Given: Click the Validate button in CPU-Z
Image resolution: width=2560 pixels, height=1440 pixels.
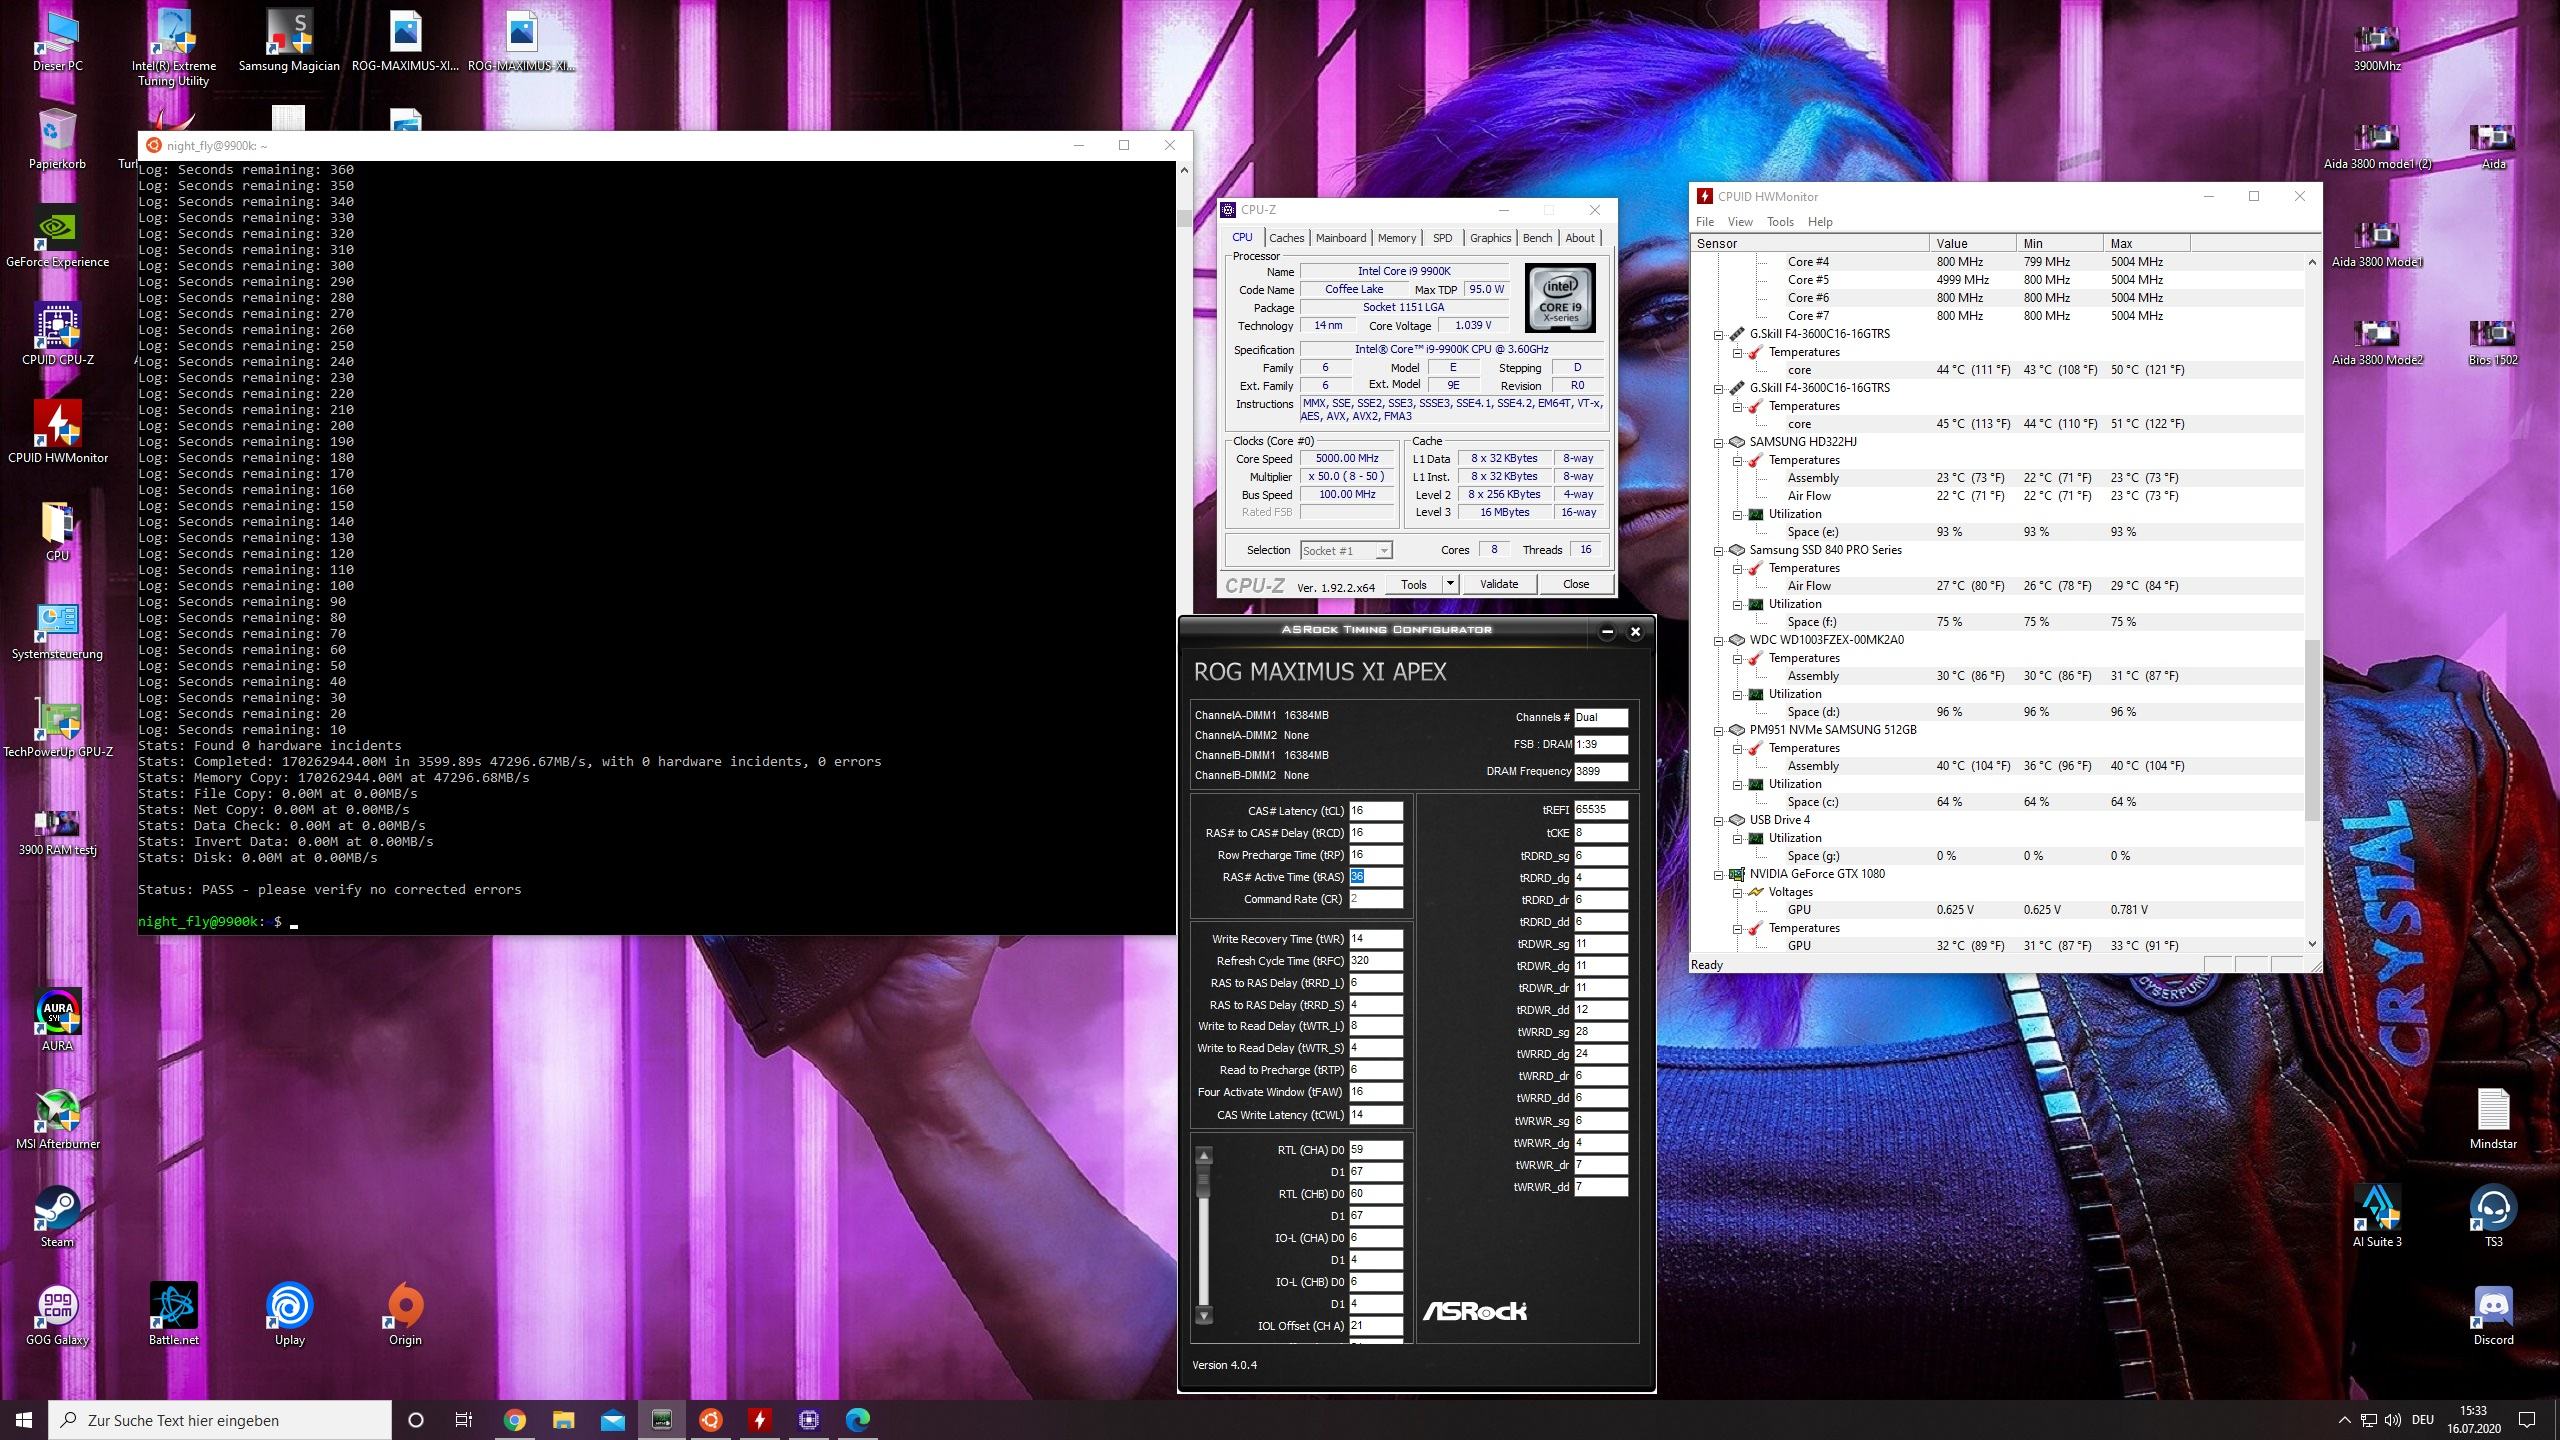Looking at the screenshot, I should (x=1498, y=584).
